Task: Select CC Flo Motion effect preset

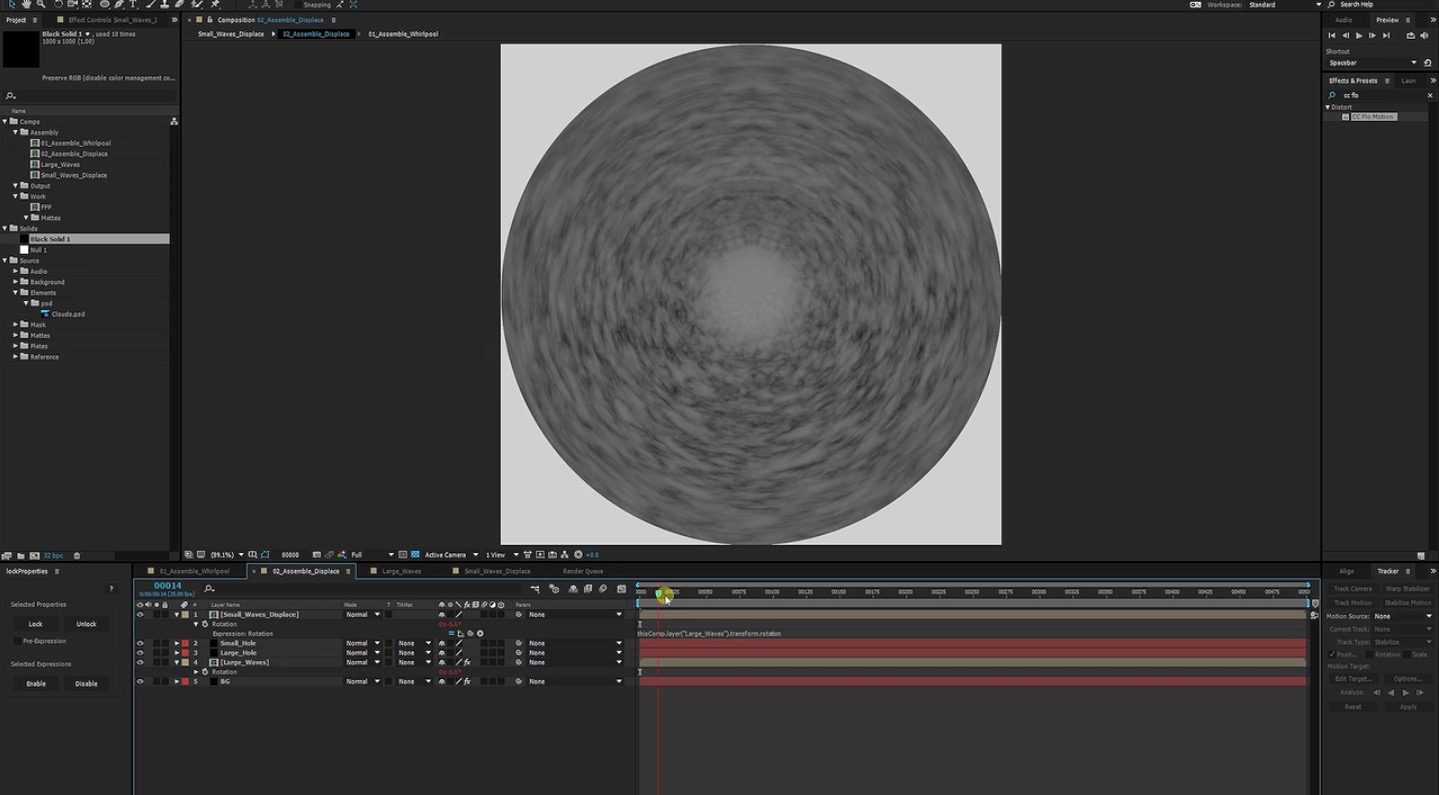Action: click(1373, 117)
